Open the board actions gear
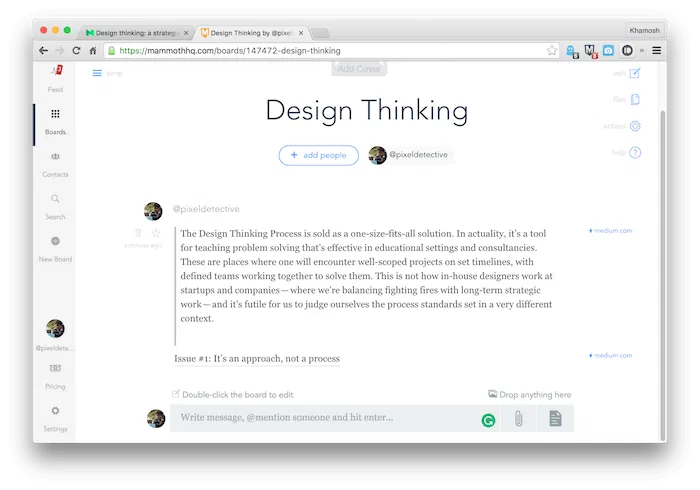This screenshot has width=700, height=490. [635, 126]
